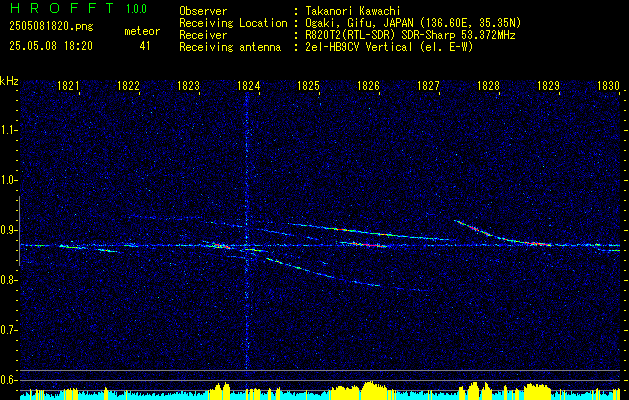629x400 pixels.
Task: Click the 1824 time marker
Action: tap(248, 86)
